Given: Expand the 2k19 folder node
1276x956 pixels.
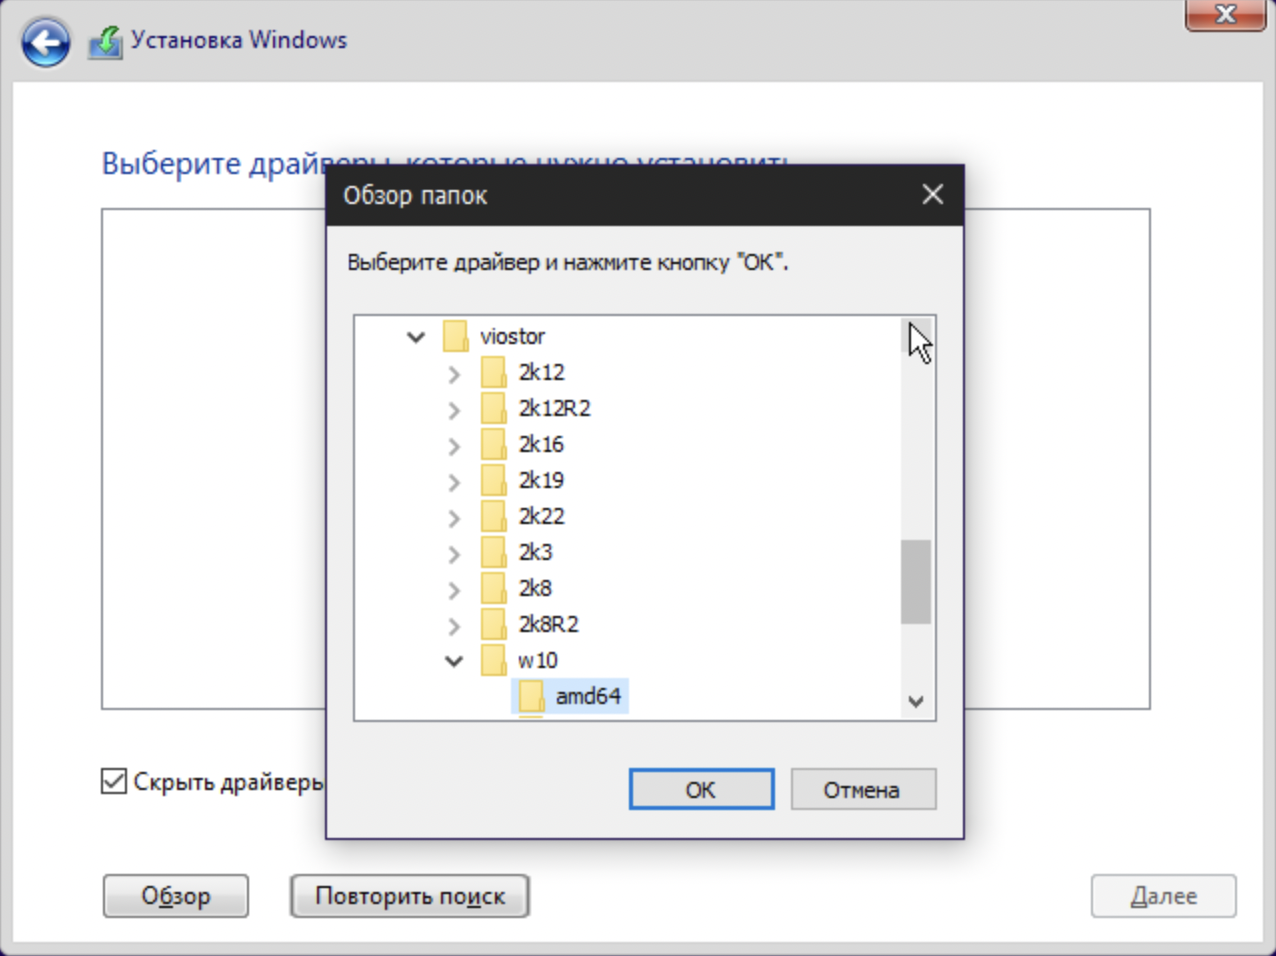Looking at the screenshot, I should (454, 482).
